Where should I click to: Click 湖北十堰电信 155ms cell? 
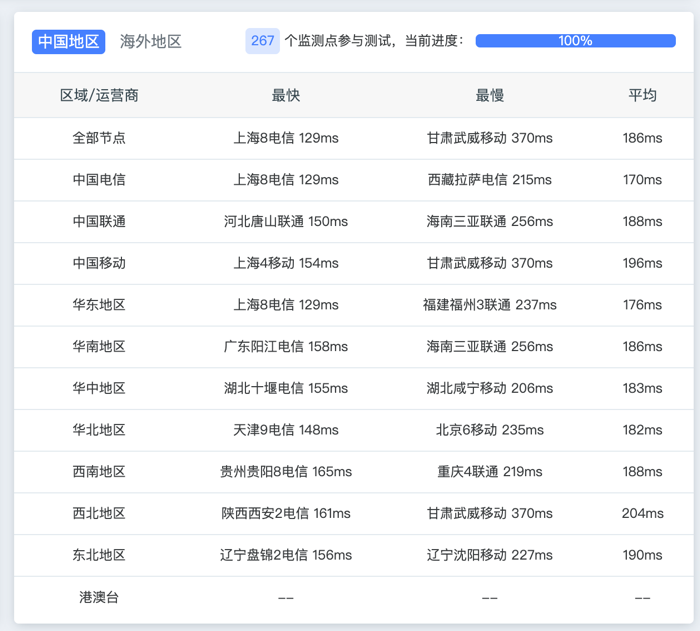286,388
